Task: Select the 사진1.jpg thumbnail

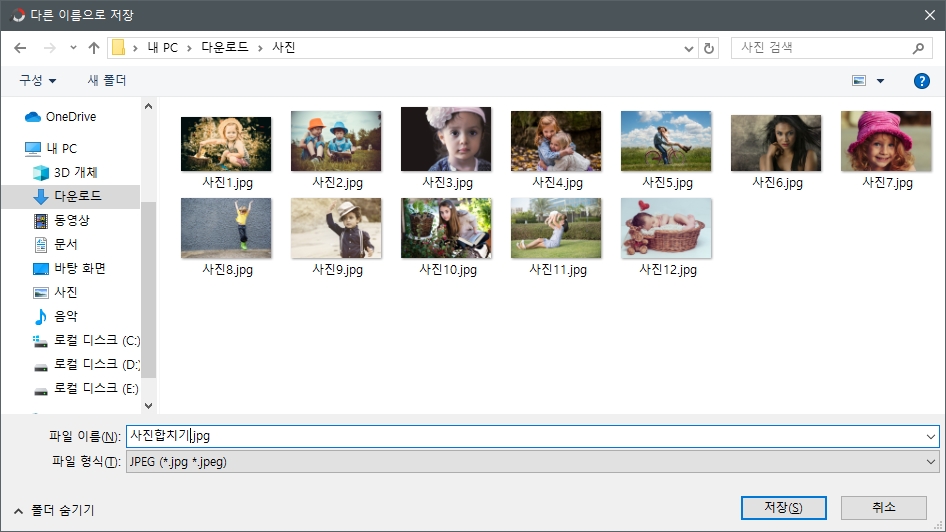Action: click(226, 144)
